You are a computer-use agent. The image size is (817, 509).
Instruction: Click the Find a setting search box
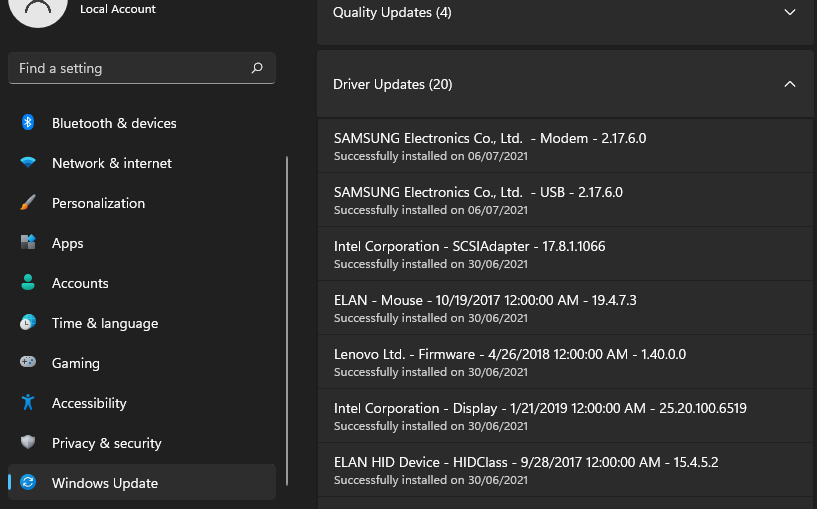(130, 68)
